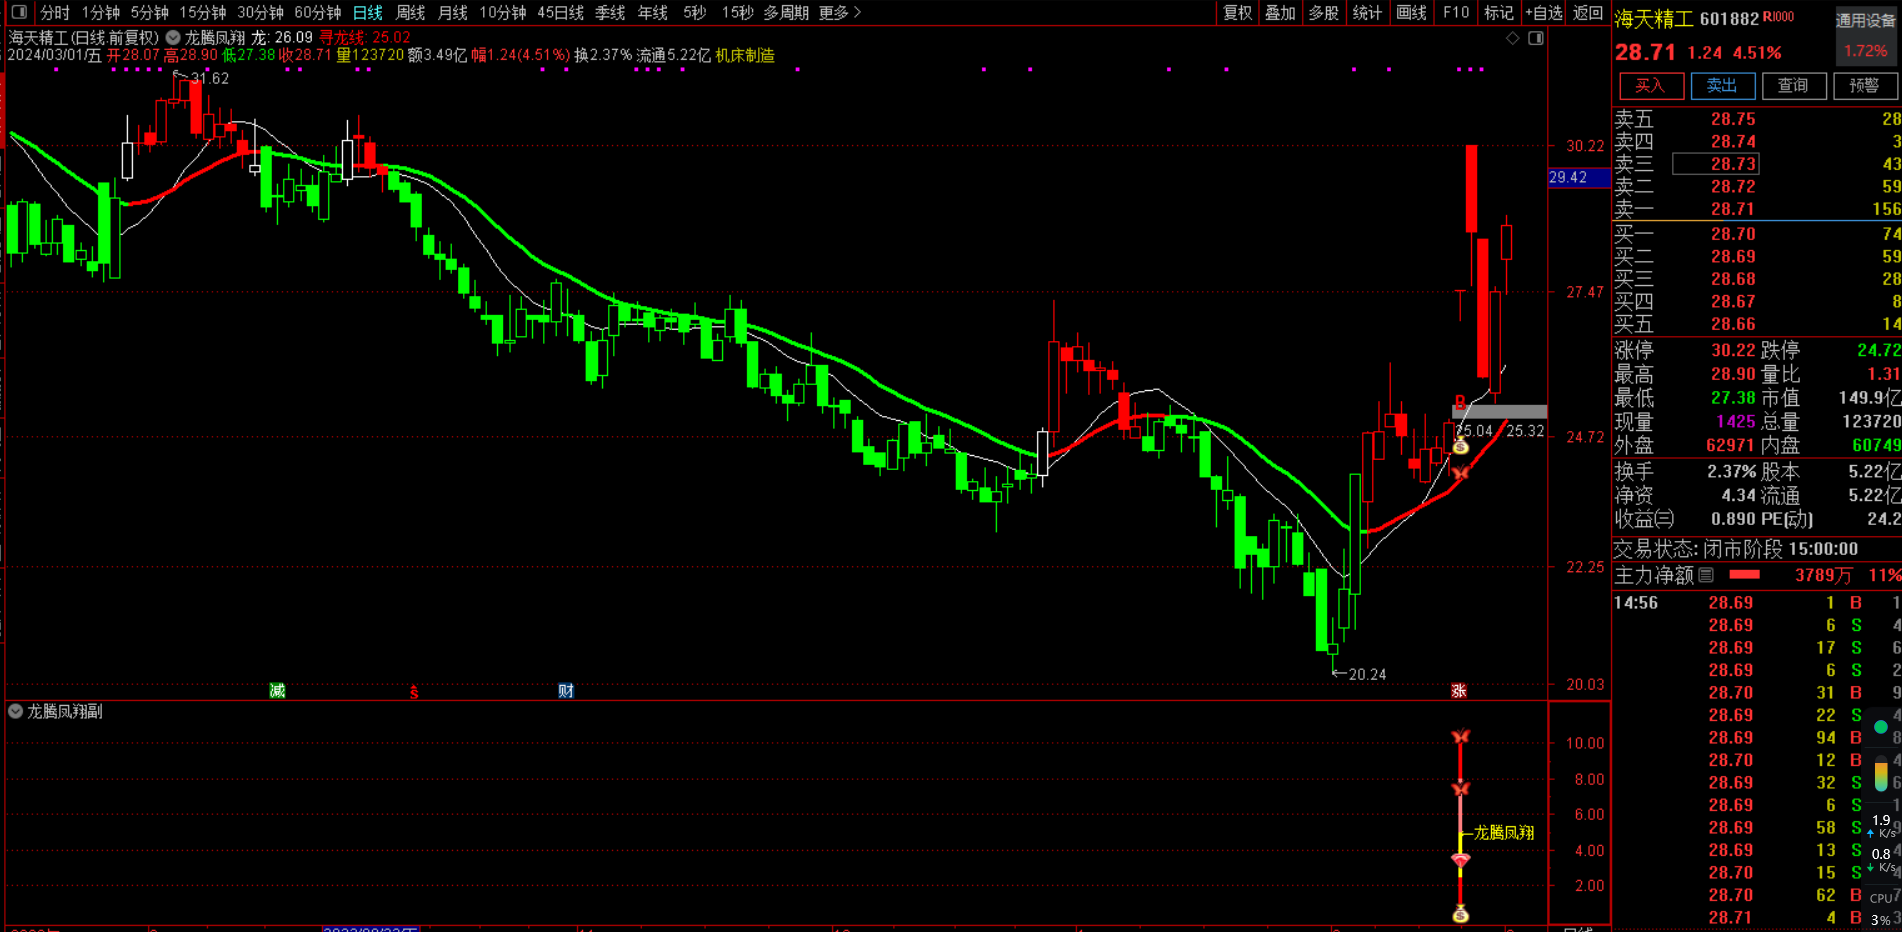Open the 统计 statistics tool
This screenshot has width=1902, height=932.
tap(1367, 12)
